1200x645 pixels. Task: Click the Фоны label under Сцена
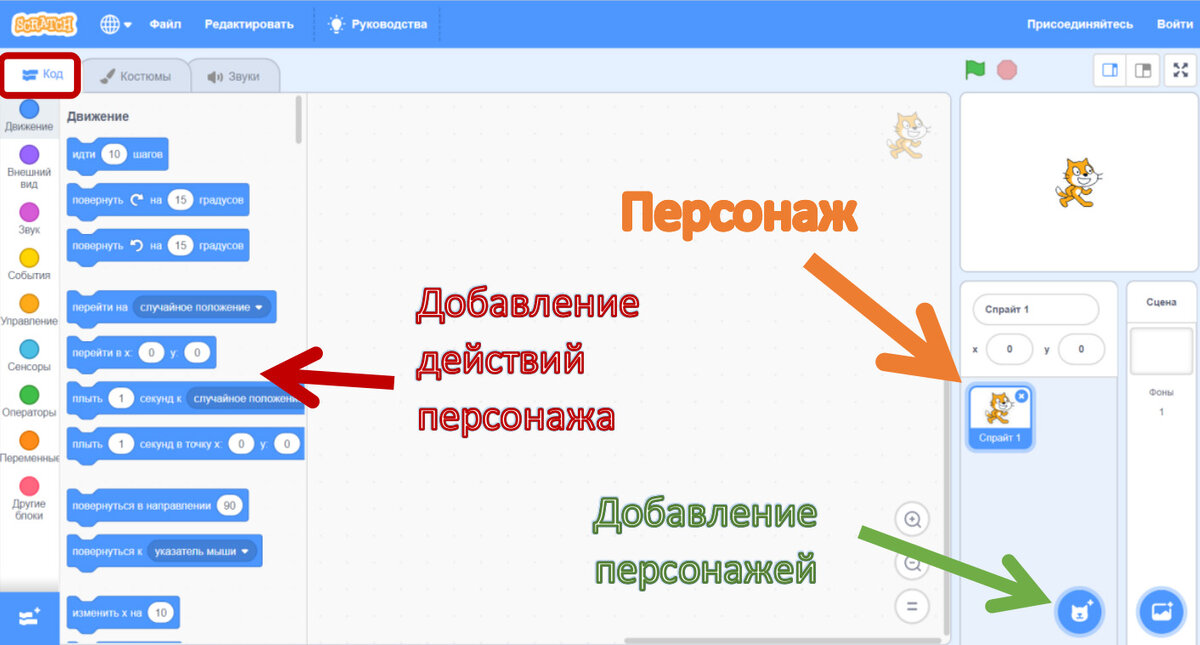coord(1161,392)
